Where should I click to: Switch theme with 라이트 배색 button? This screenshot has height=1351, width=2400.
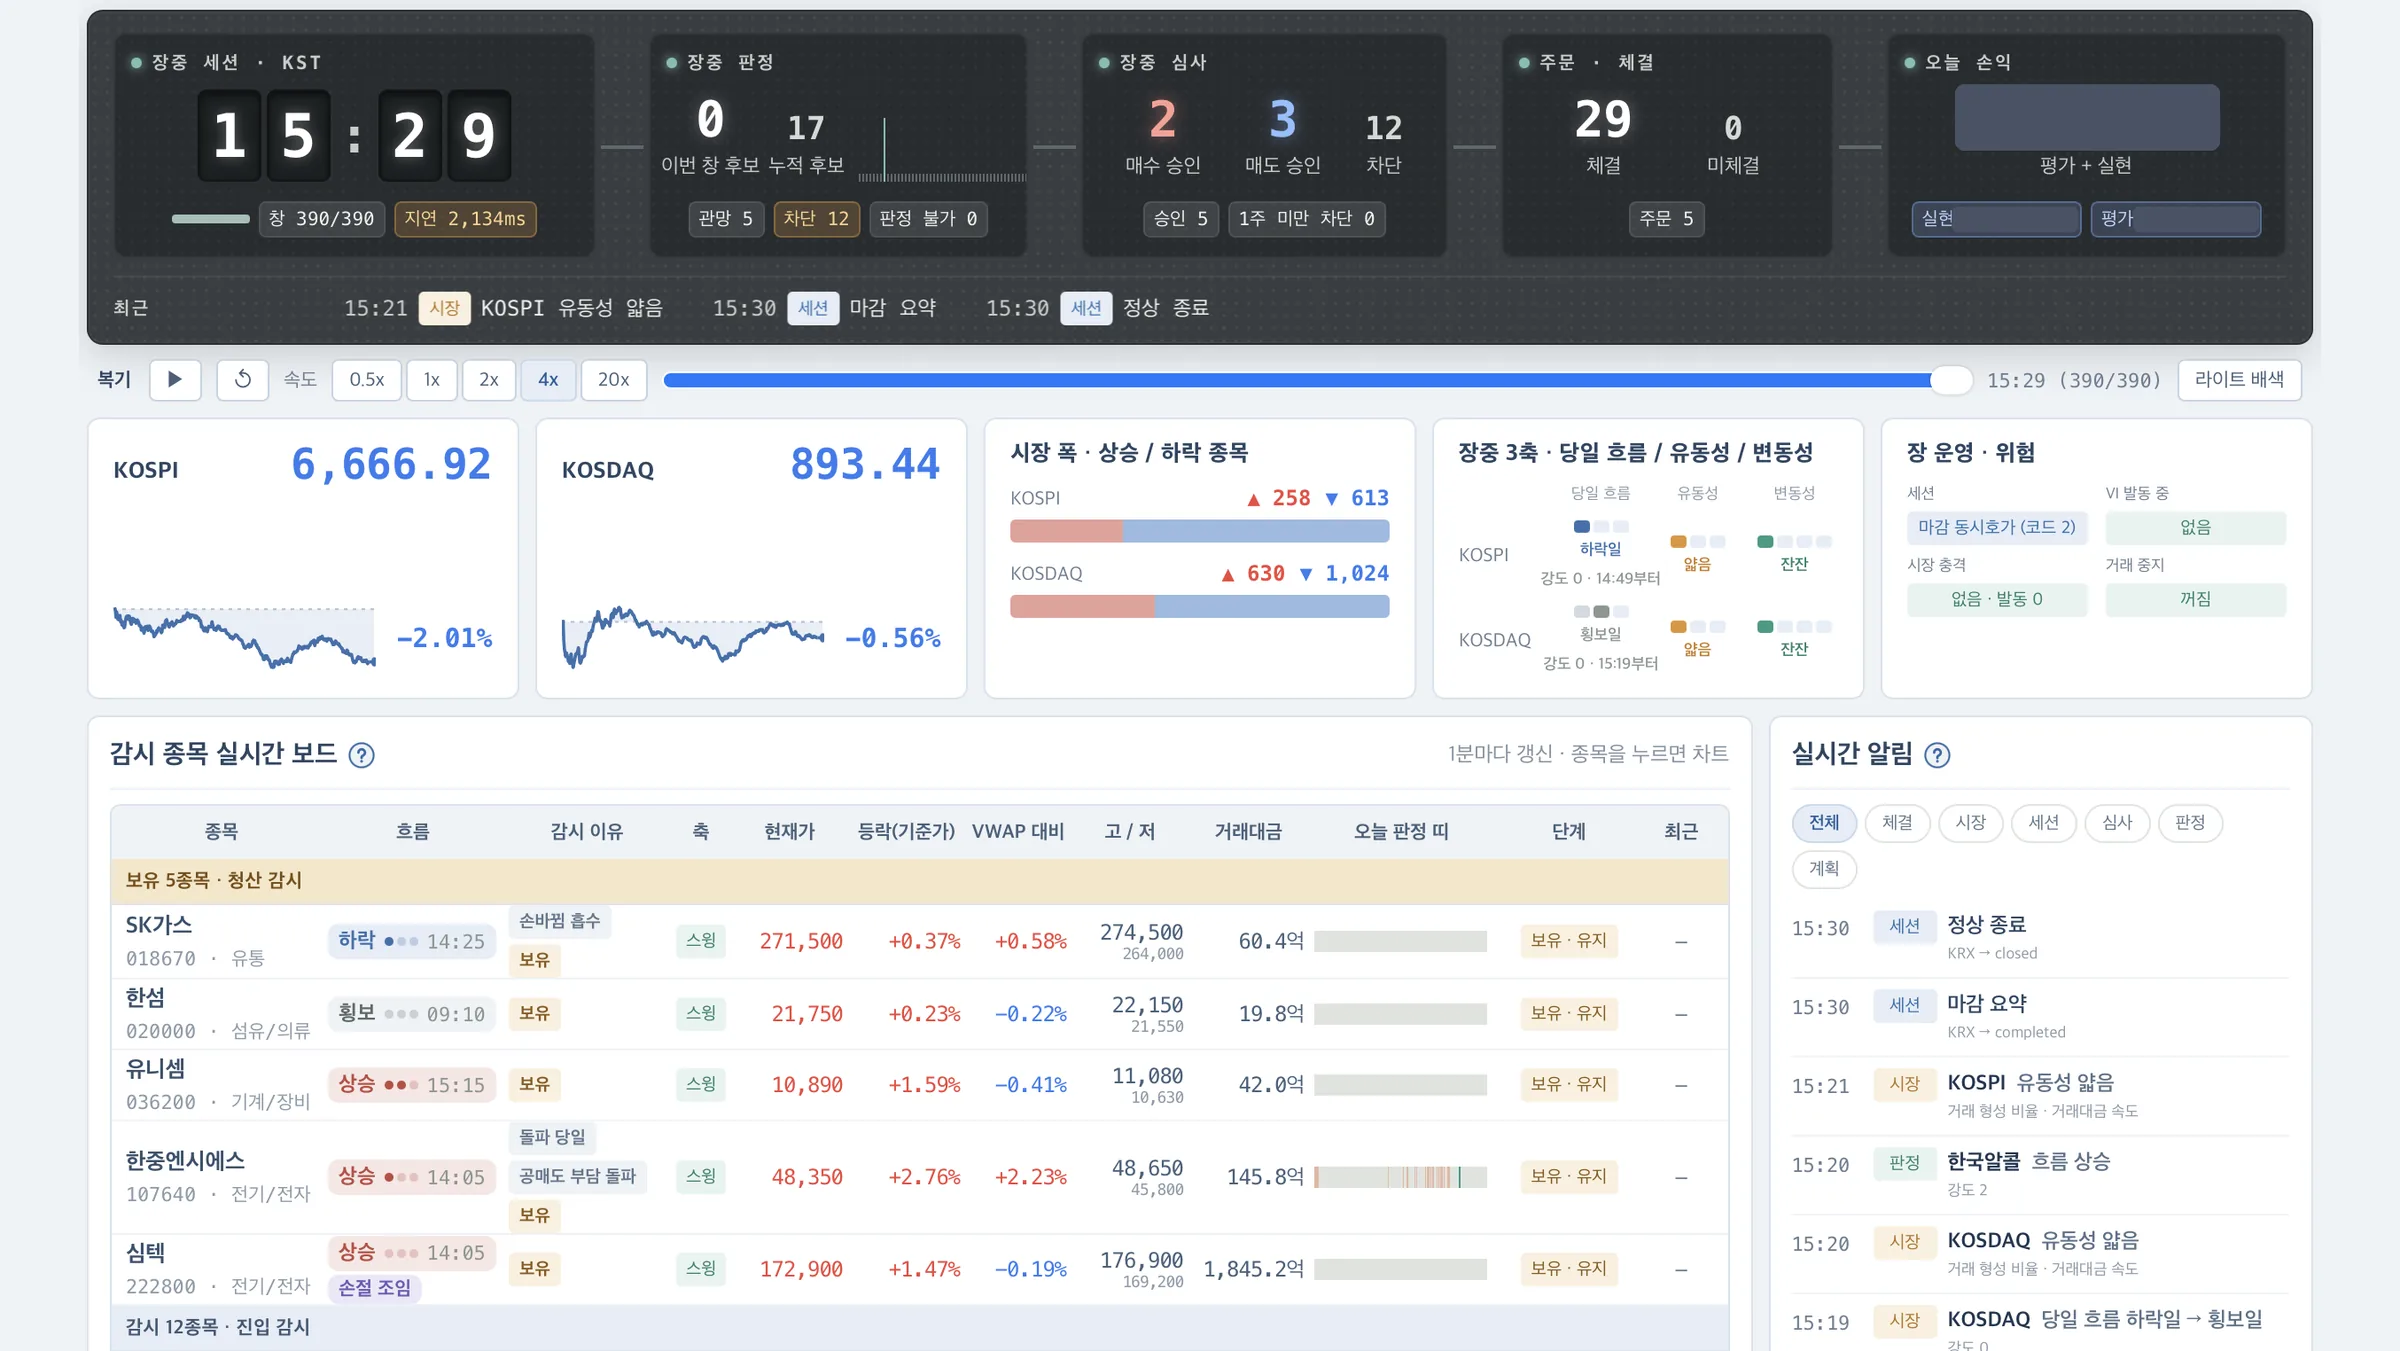(2240, 380)
